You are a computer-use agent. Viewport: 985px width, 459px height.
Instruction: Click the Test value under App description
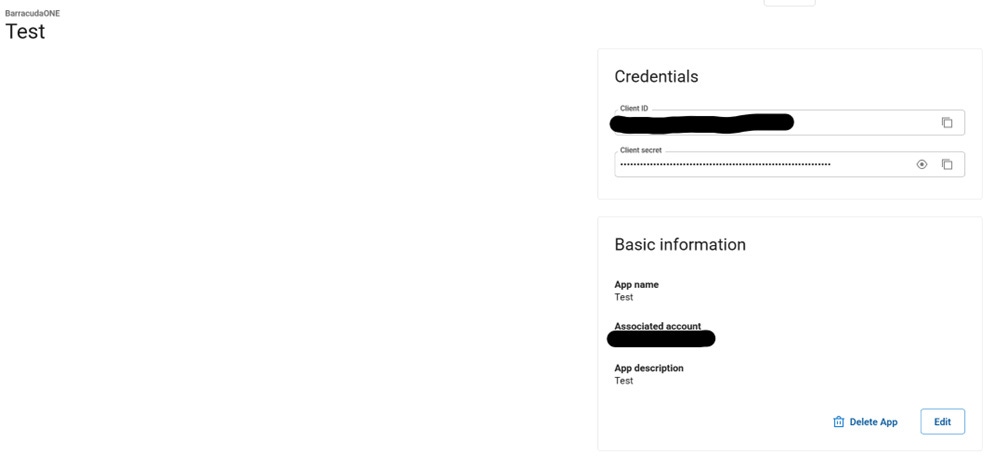624,381
